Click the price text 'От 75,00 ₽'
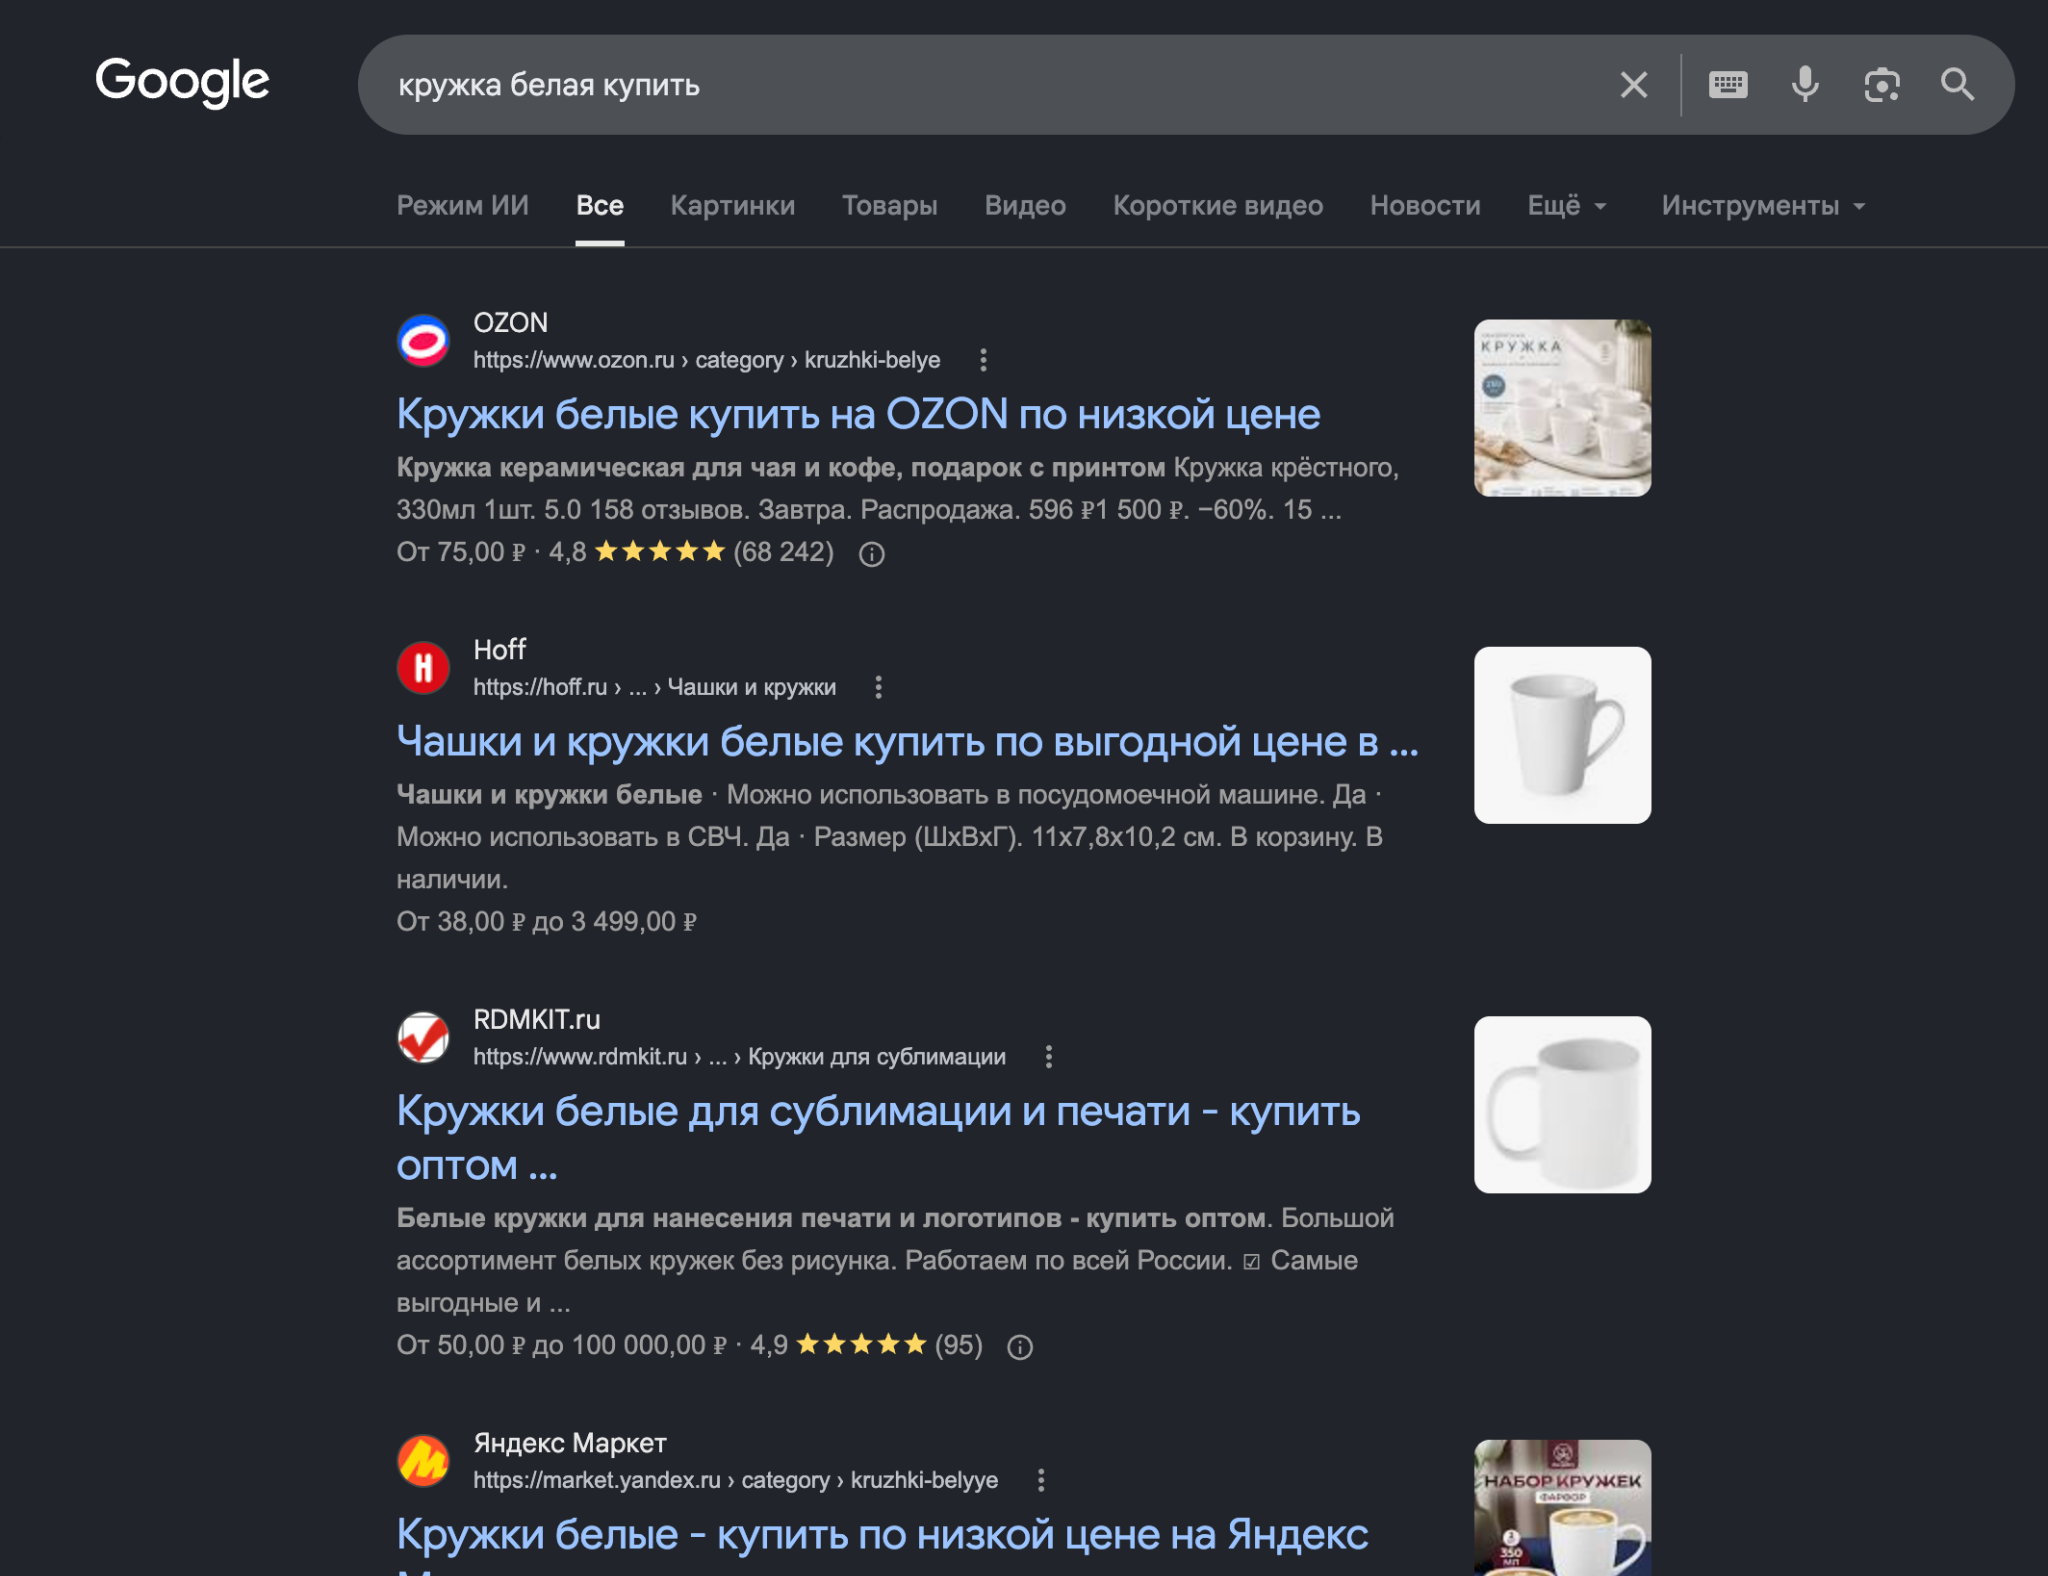The width and height of the screenshot is (2048, 1576). [461, 552]
